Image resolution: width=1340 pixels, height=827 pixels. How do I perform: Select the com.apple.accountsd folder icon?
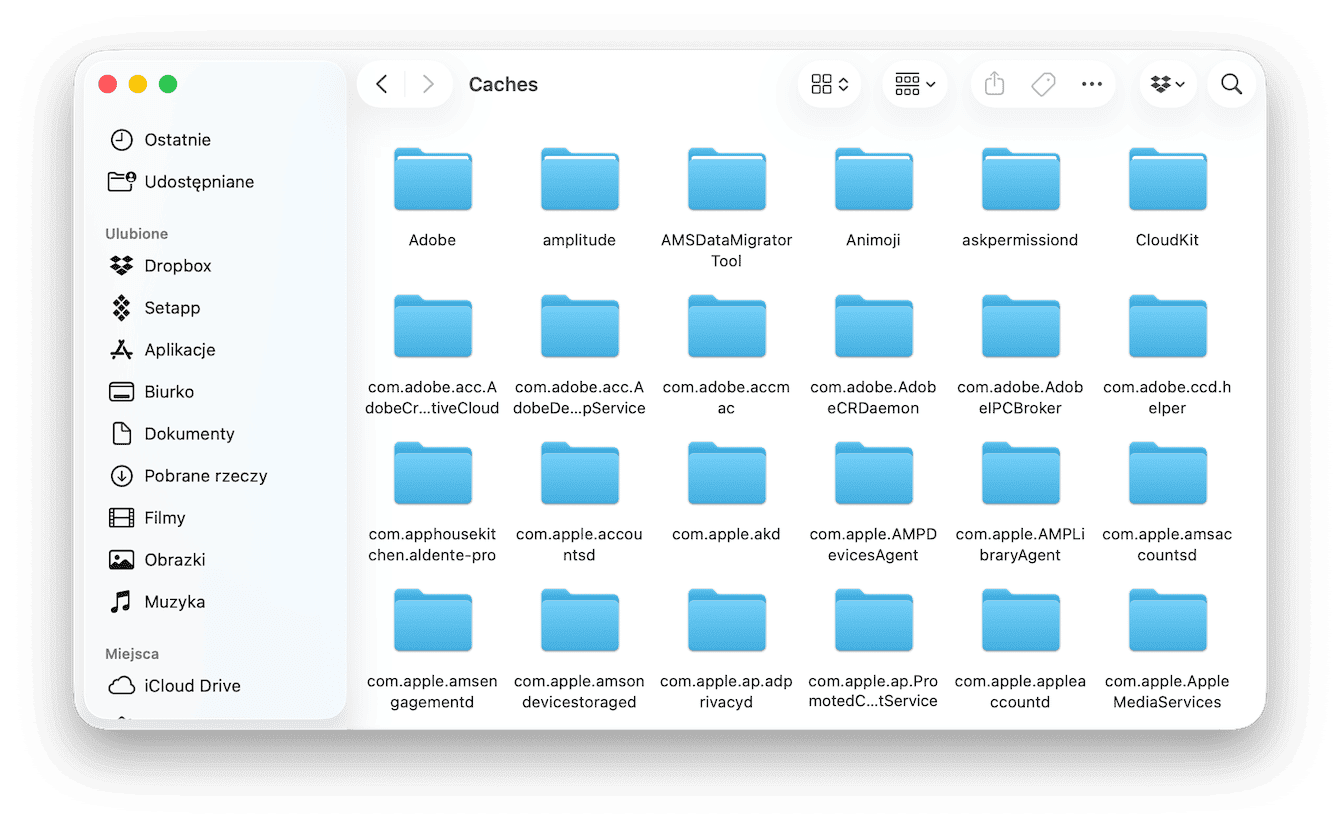[x=580, y=474]
